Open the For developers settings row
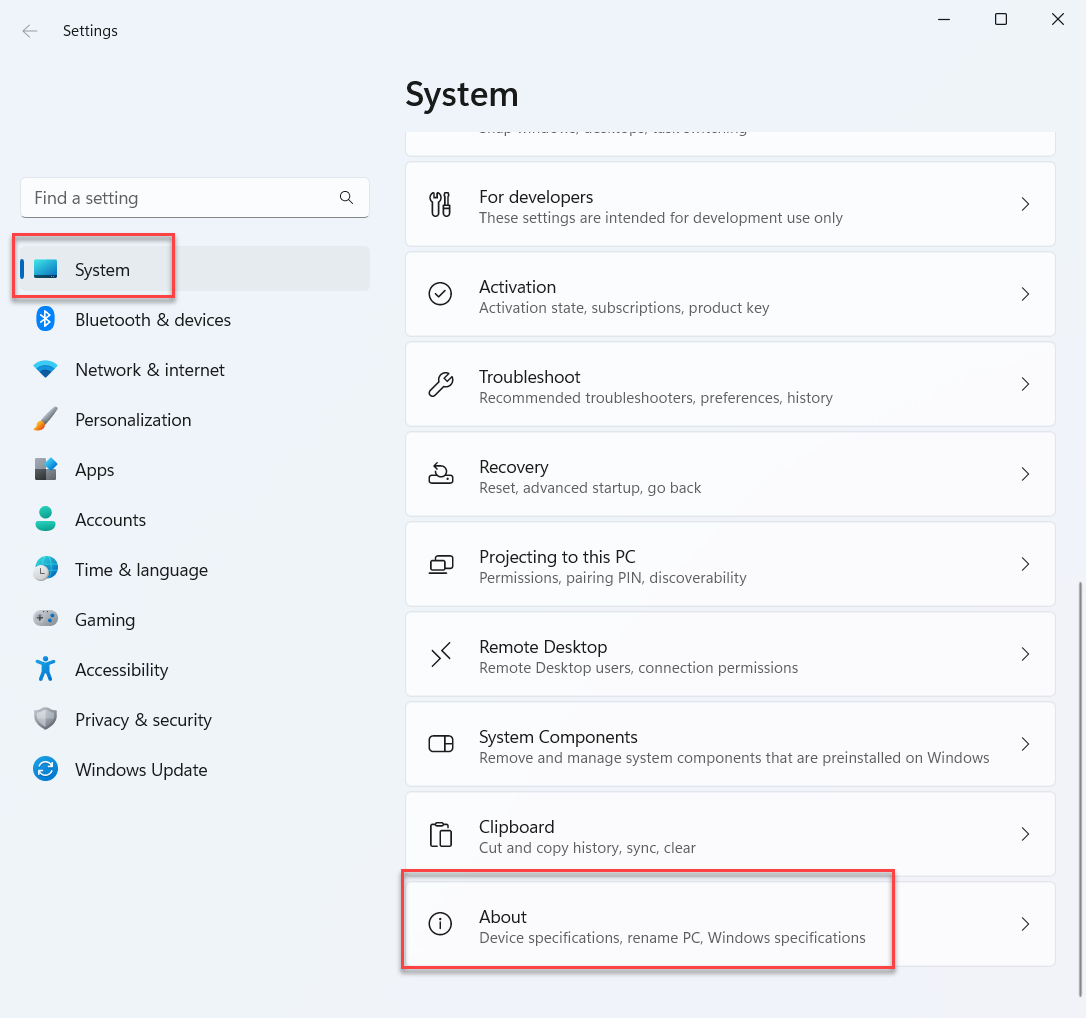This screenshot has width=1086, height=1018. [730, 204]
